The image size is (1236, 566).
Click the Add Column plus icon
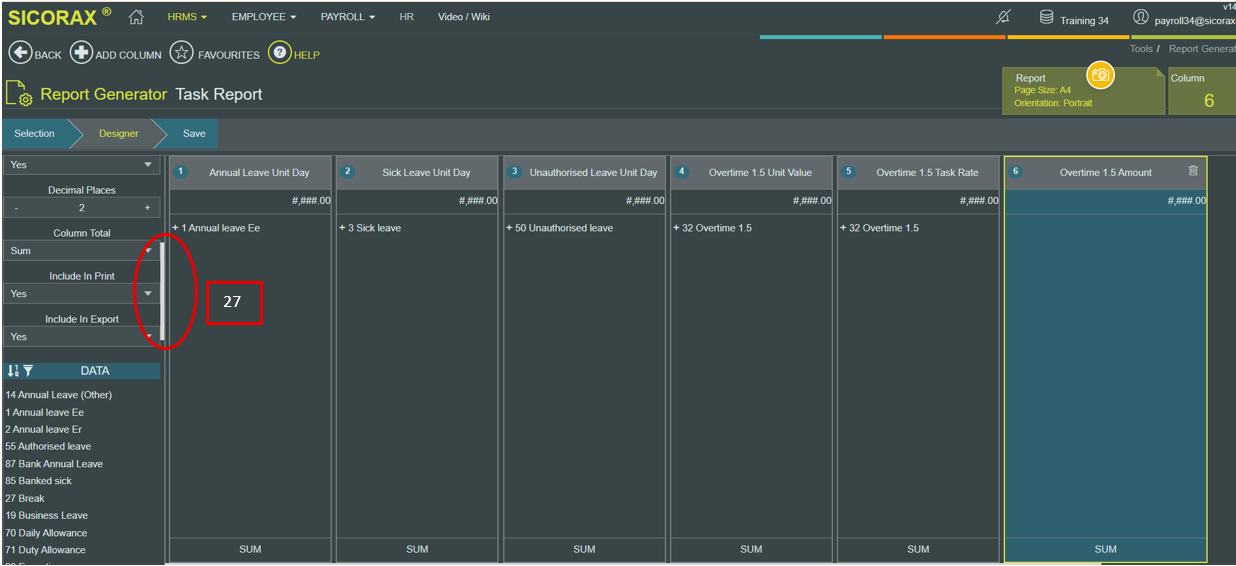click(x=81, y=53)
